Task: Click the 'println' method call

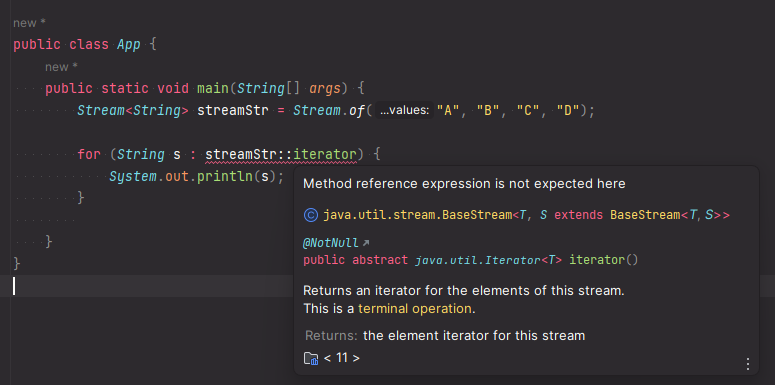Action: pos(225,176)
